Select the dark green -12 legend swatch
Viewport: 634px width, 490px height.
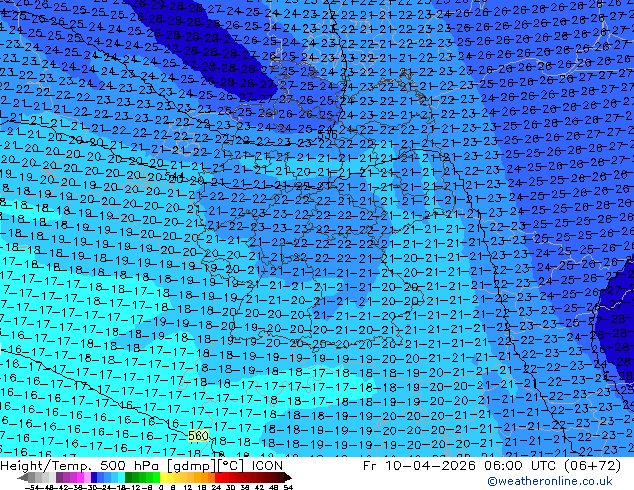[129, 477]
